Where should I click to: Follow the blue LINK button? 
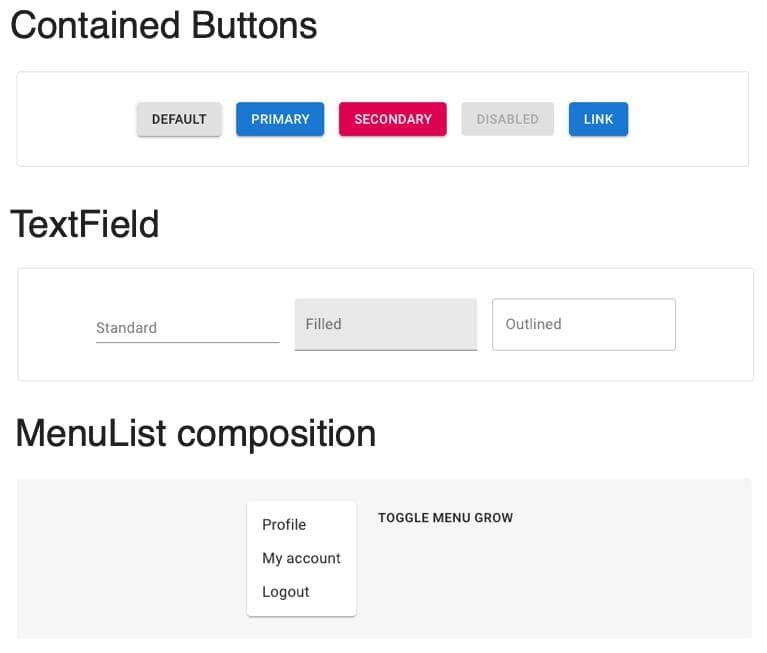pos(598,119)
